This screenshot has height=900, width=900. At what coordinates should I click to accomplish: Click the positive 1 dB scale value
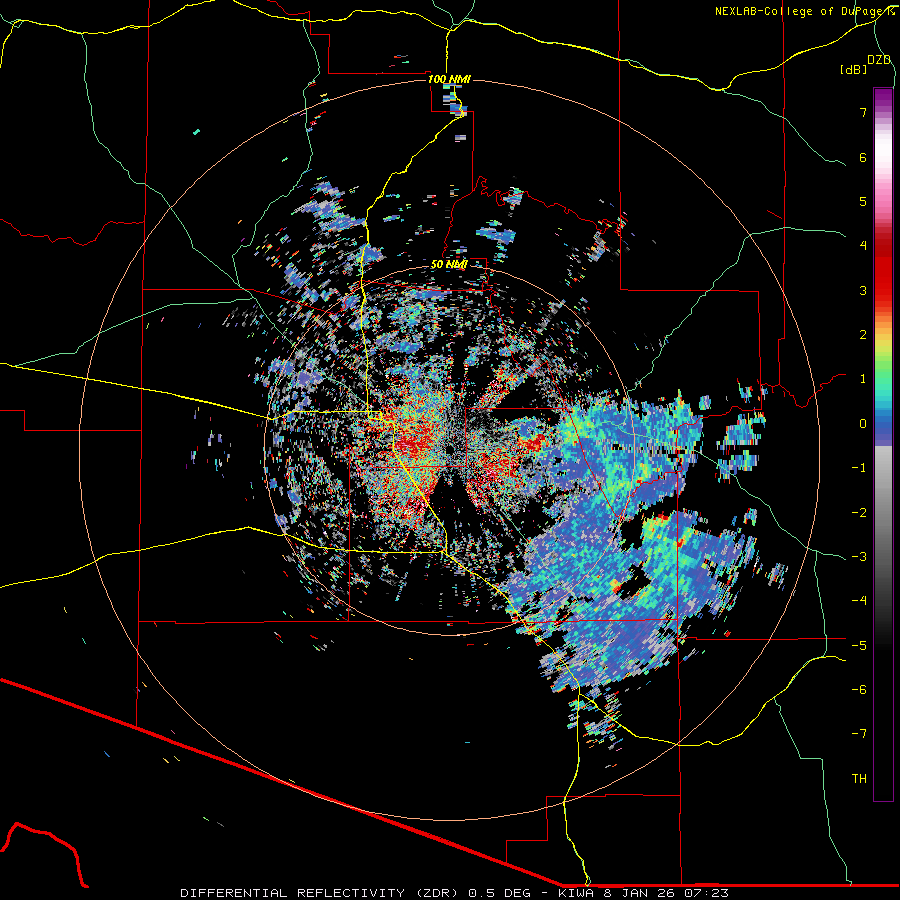point(863,379)
